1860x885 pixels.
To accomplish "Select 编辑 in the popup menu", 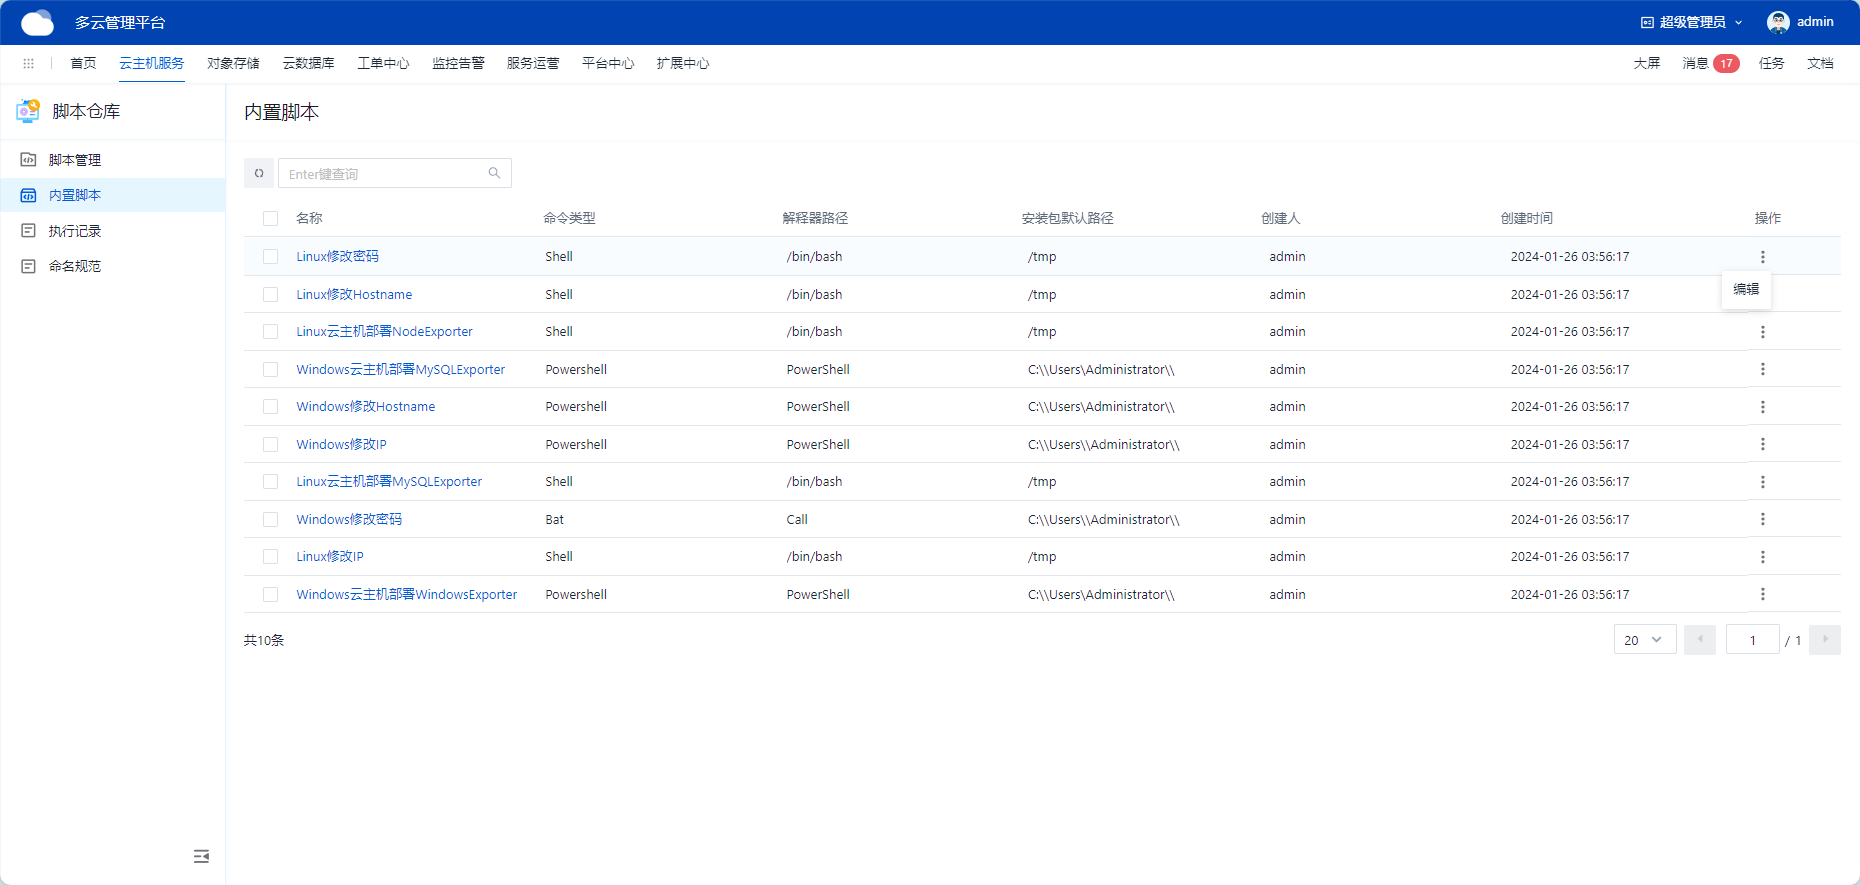I will 1746,289.
